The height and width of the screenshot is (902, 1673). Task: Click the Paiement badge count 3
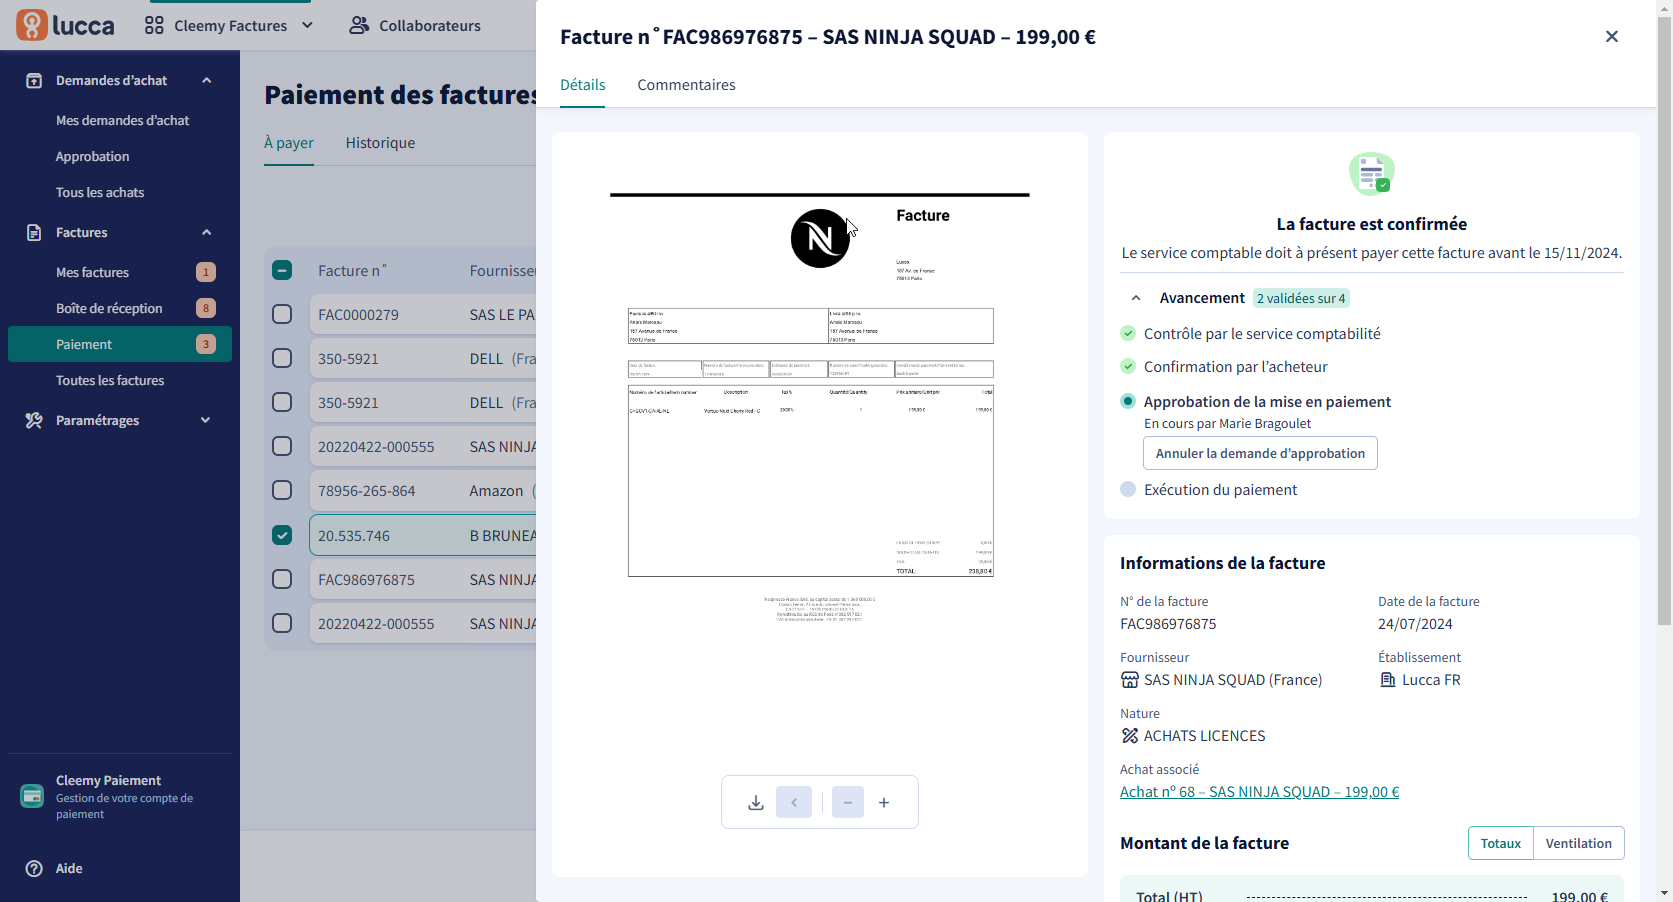click(x=206, y=344)
